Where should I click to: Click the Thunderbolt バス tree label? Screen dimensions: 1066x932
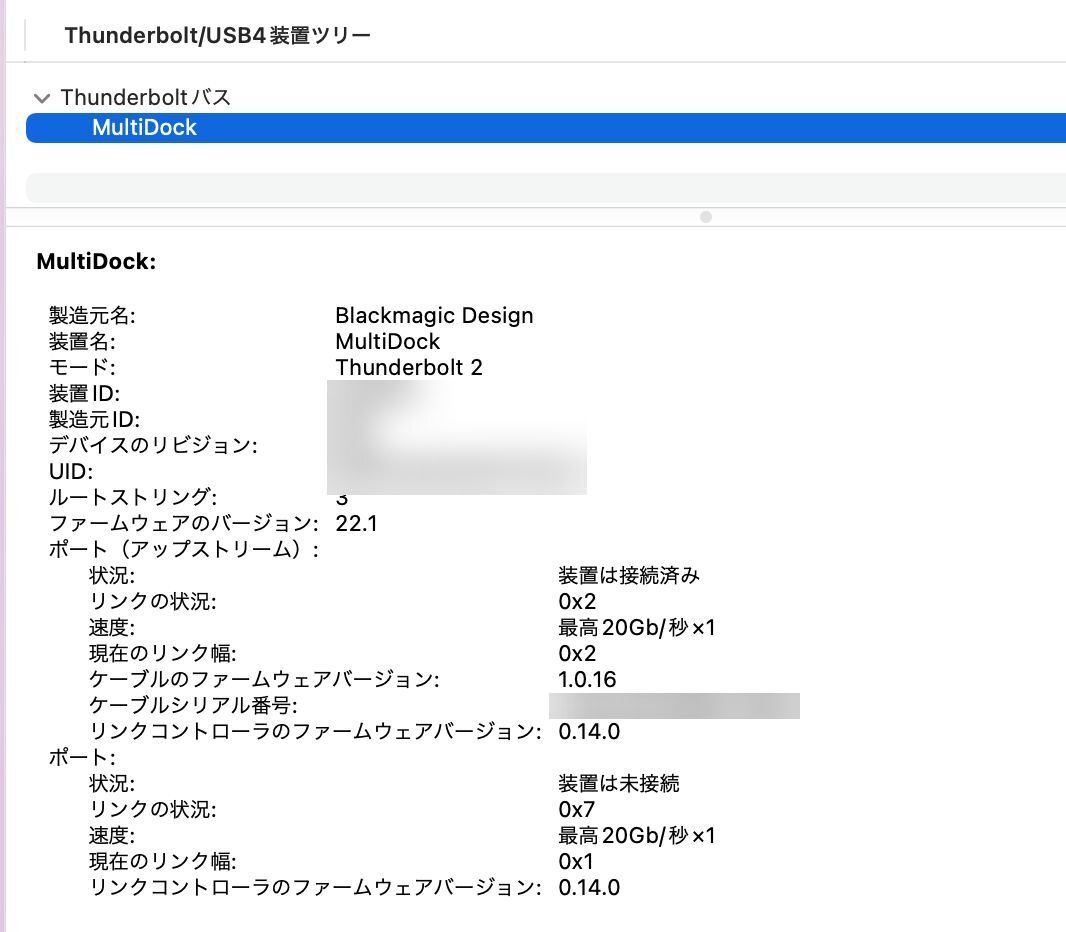pos(145,97)
